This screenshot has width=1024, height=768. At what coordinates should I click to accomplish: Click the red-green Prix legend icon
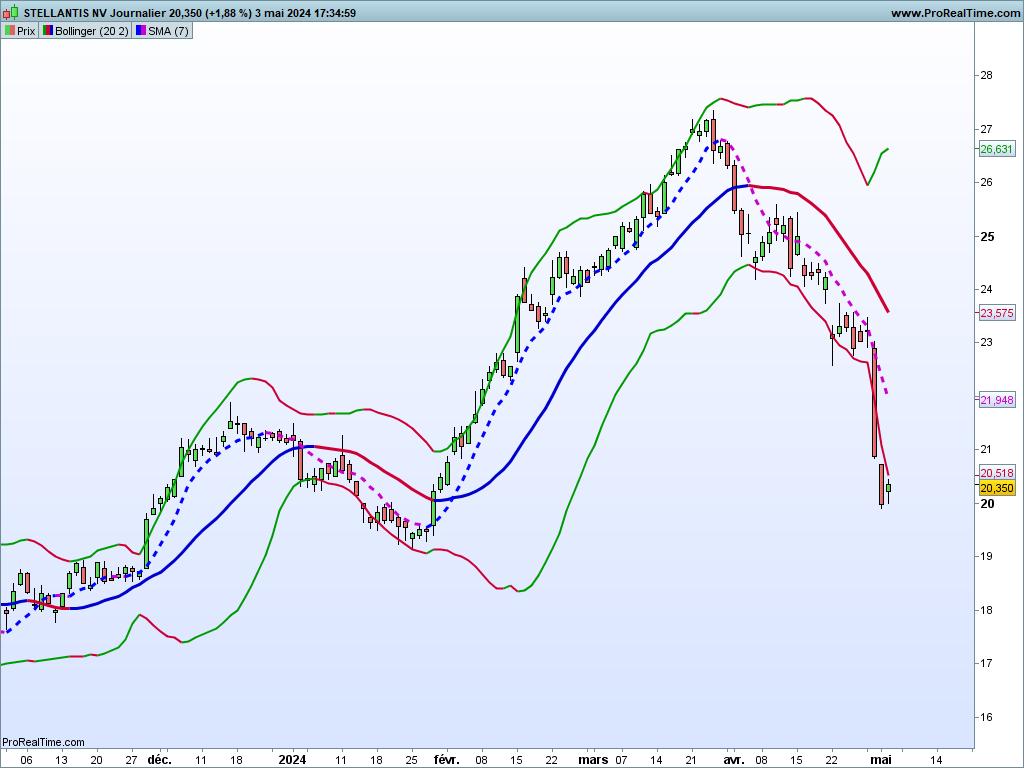tap(9, 31)
